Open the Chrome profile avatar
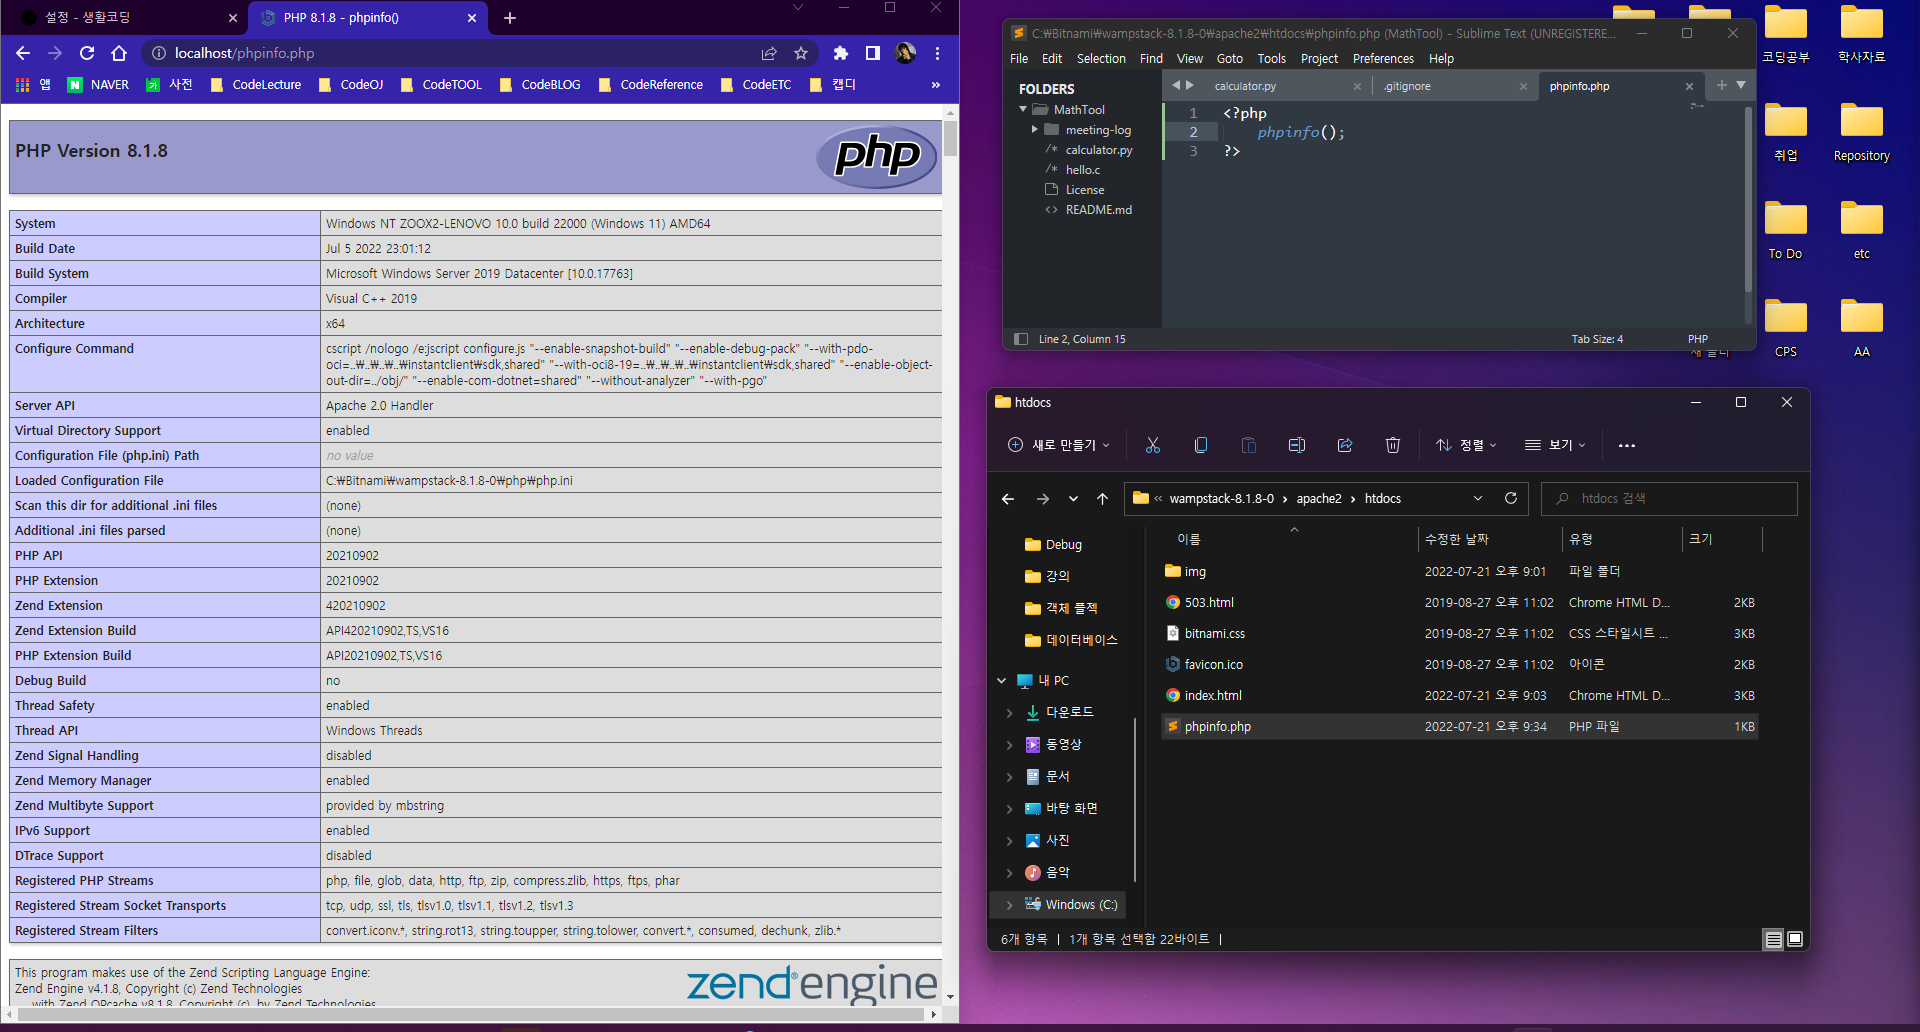Screen dimensions: 1920x1032 point(905,53)
